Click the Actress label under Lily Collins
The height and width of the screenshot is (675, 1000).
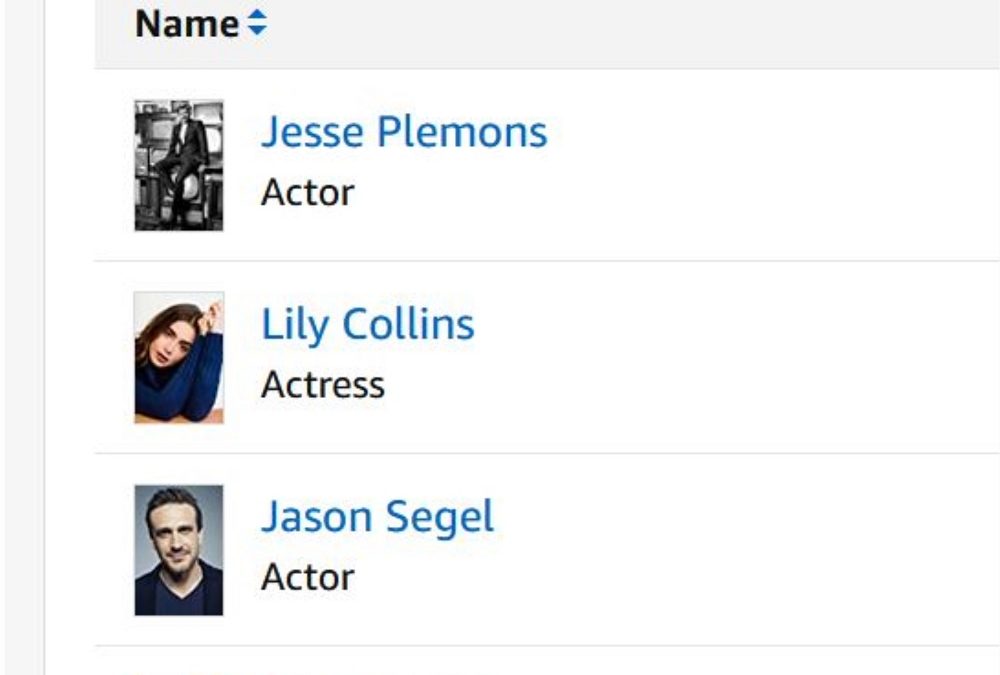coord(322,385)
